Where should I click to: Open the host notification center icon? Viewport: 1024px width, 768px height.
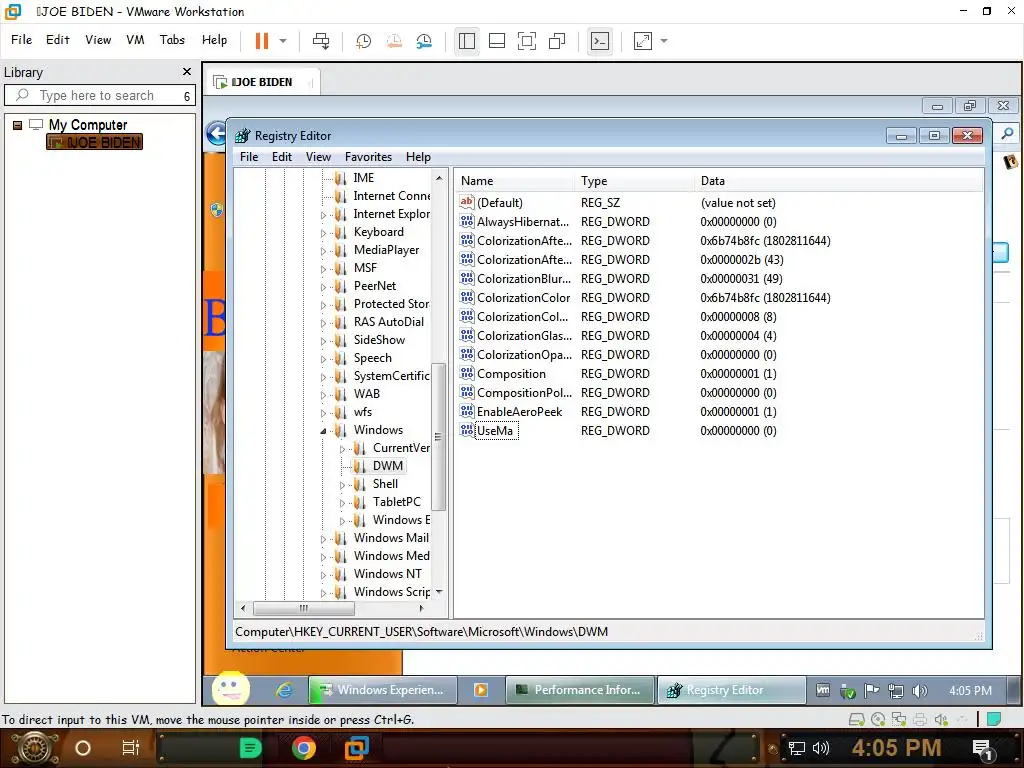982,748
